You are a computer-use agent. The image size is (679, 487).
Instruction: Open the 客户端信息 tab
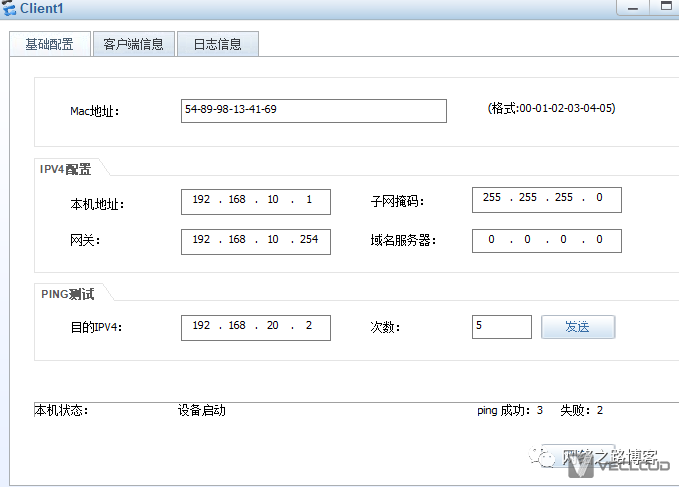tap(133, 44)
